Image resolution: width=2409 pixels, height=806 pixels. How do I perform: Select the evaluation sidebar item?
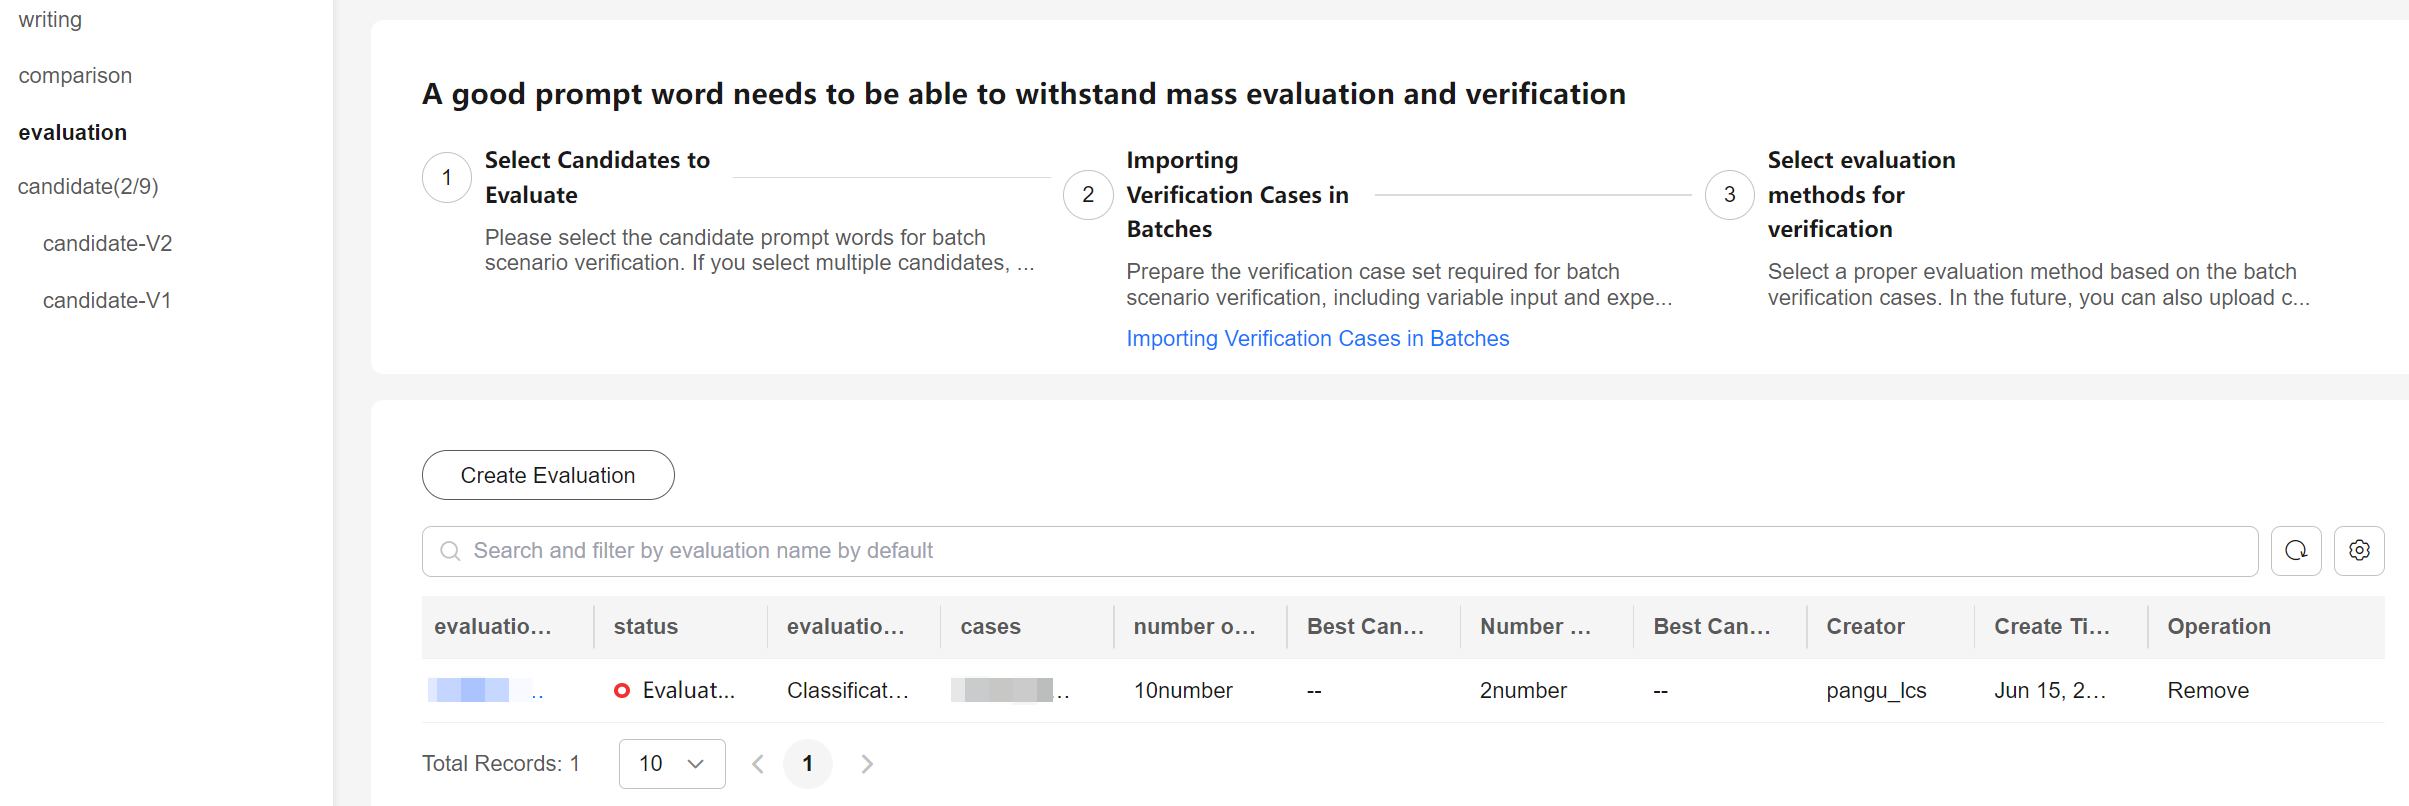[x=73, y=133]
